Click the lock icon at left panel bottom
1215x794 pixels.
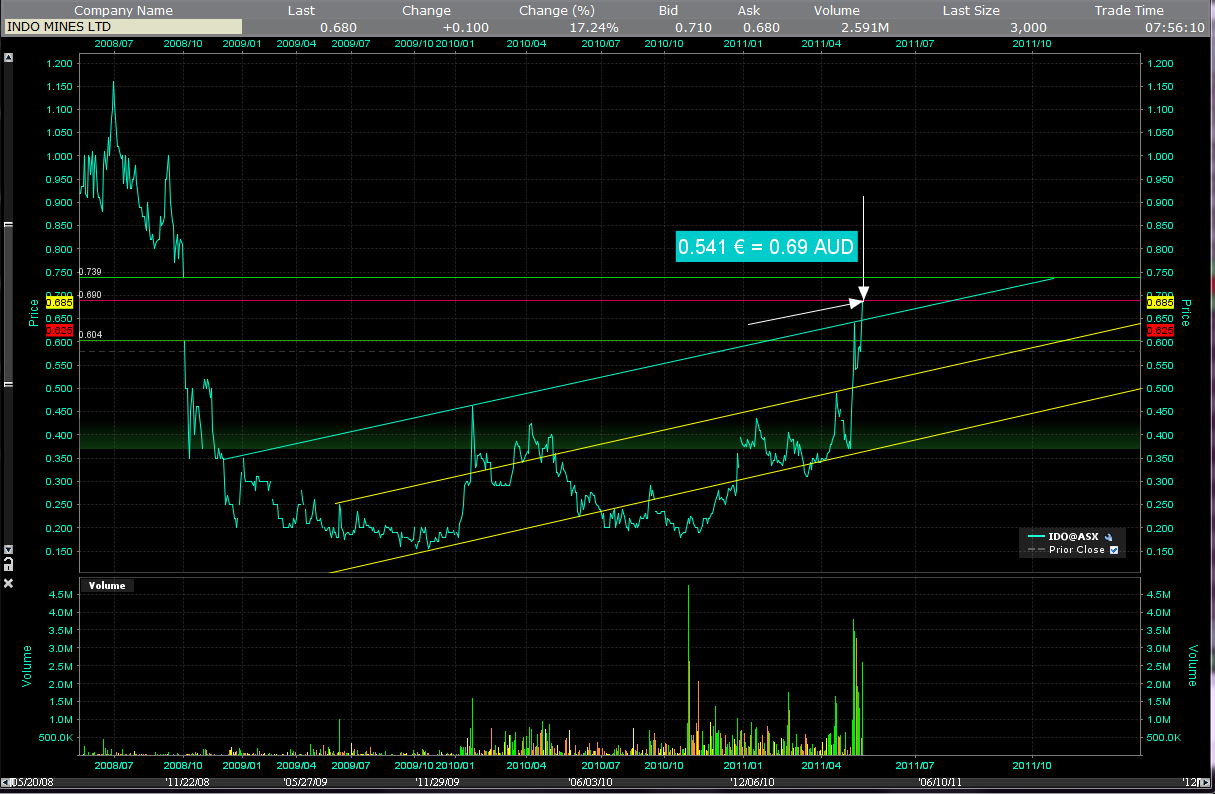9,566
